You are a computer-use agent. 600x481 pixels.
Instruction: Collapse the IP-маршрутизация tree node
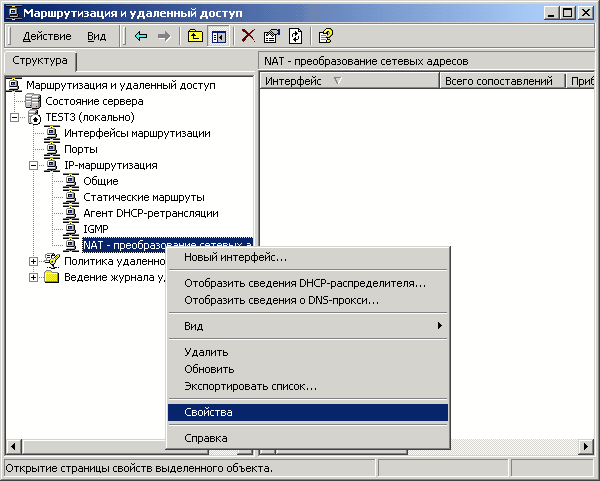pos(33,165)
